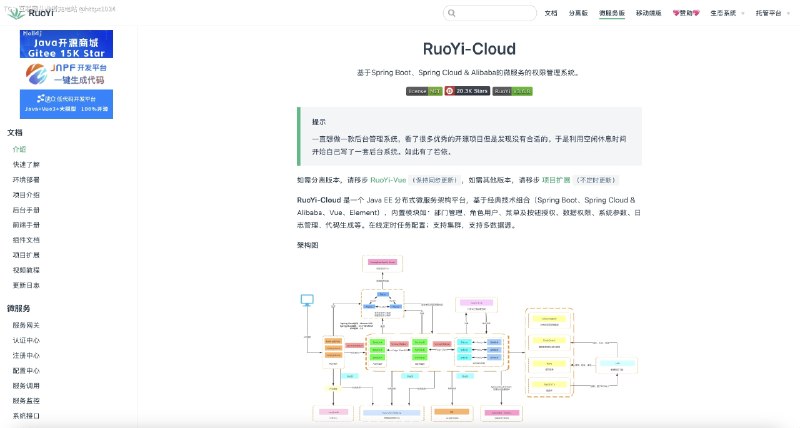Screen dimensions: 800x428
Task: Open 配置中心 under 微服务
Action: pyautogui.click(x=26, y=371)
